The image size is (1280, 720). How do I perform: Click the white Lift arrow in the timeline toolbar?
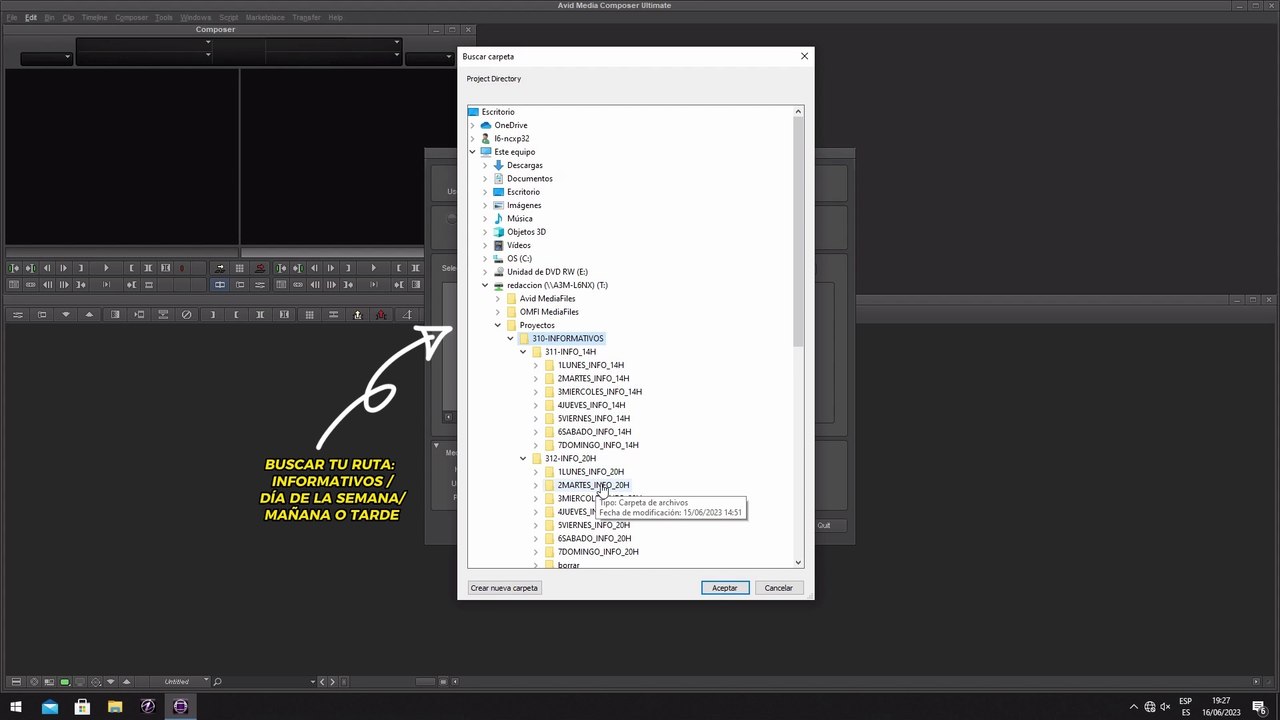coord(358,315)
